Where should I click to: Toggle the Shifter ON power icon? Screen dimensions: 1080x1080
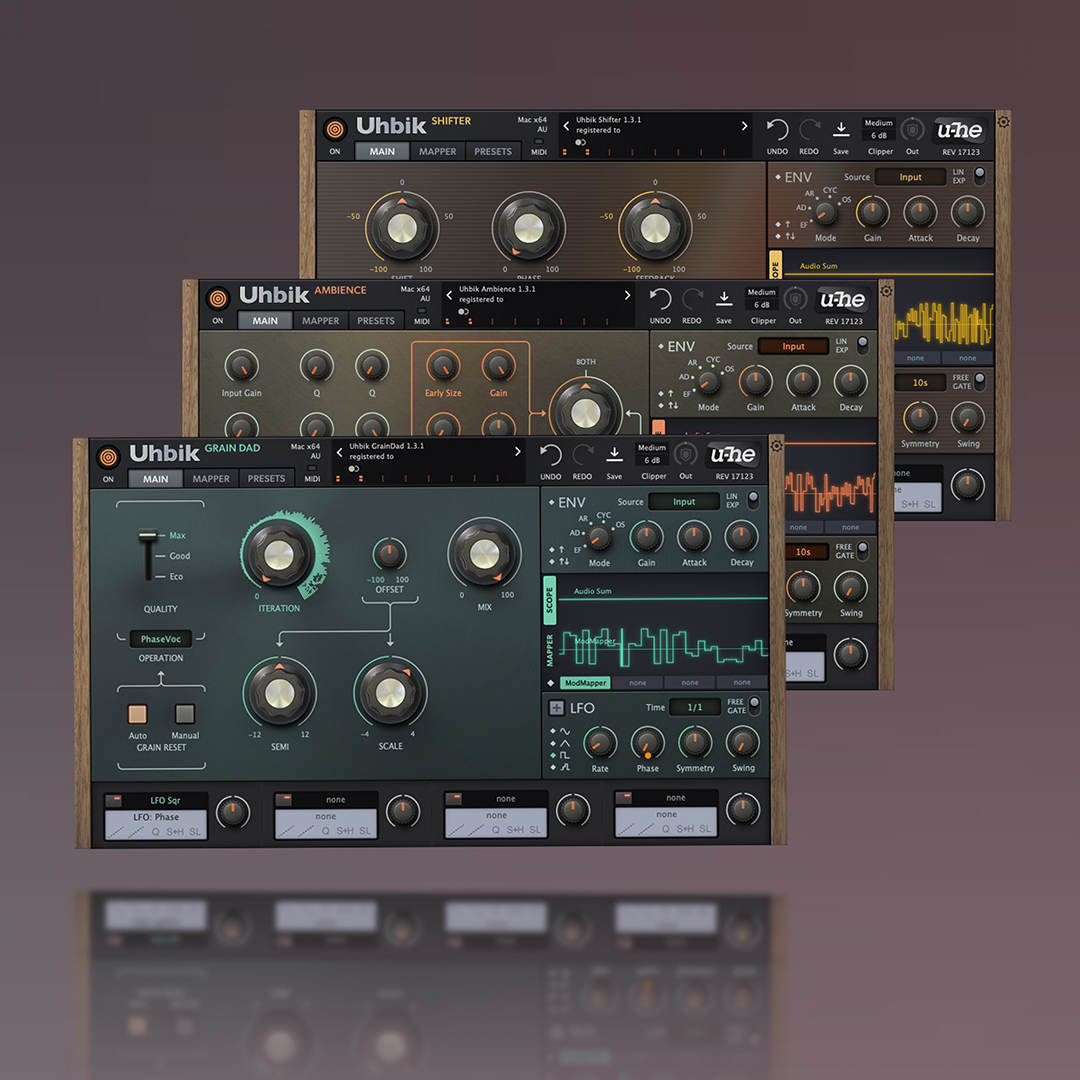coord(335,129)
